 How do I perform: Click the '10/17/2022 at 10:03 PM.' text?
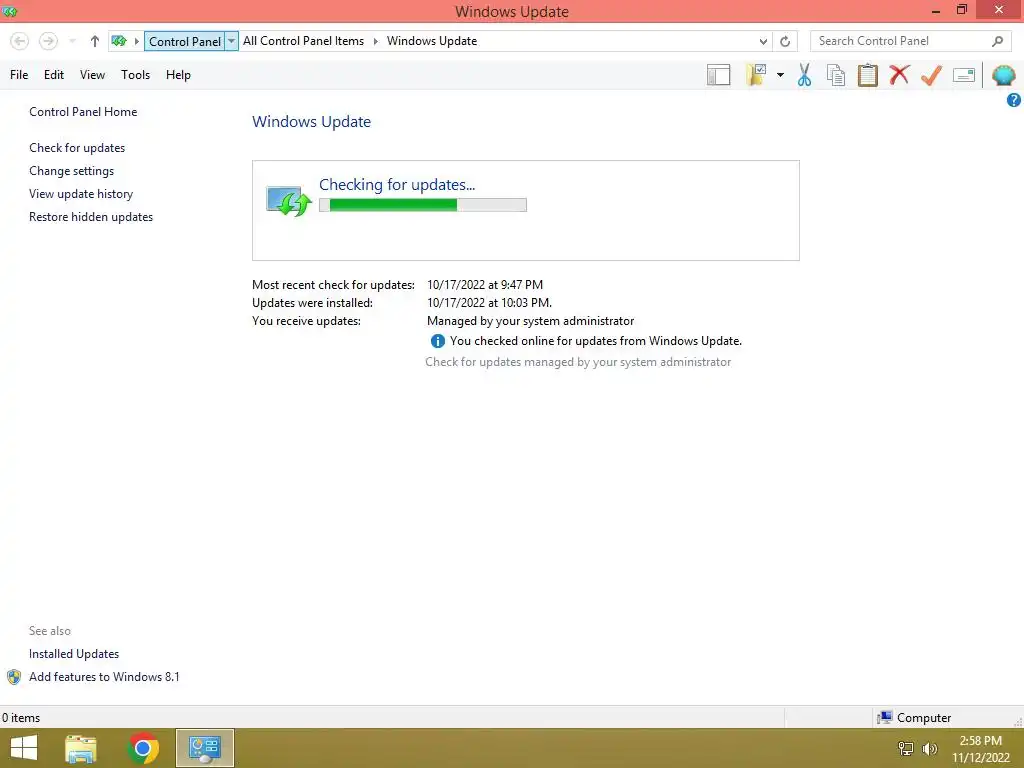point(489,303)
